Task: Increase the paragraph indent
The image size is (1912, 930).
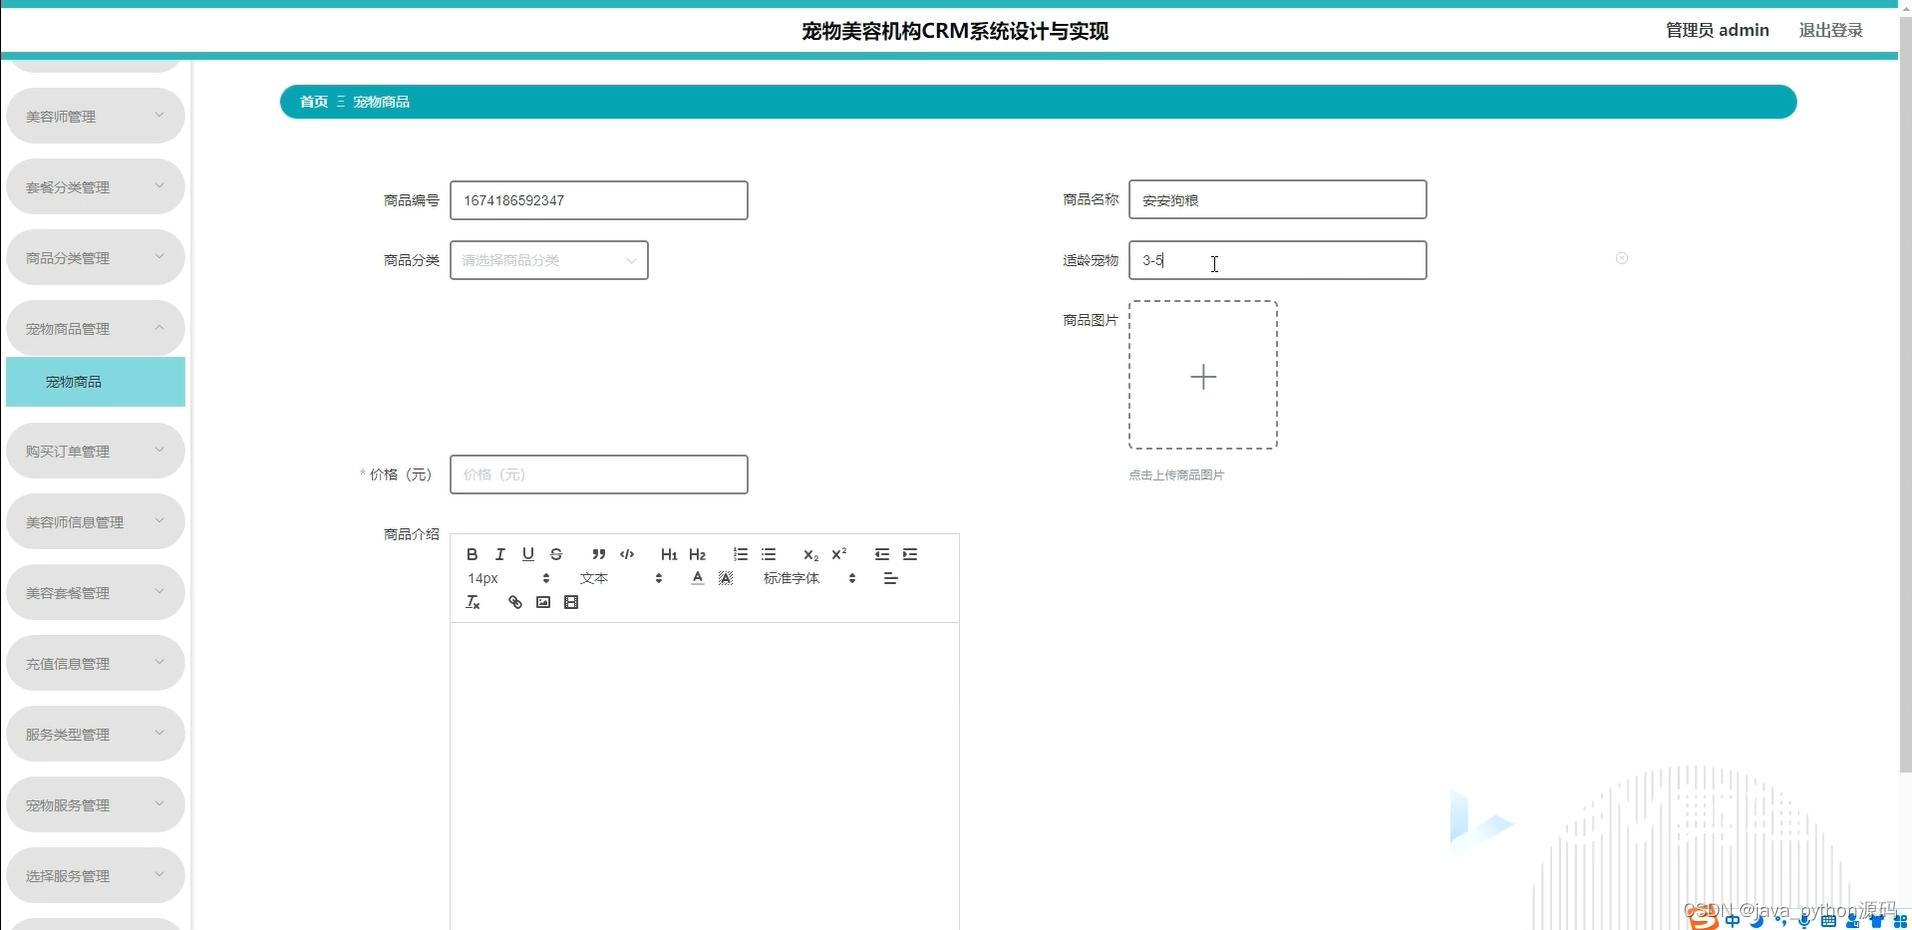Action: point(910,554)
